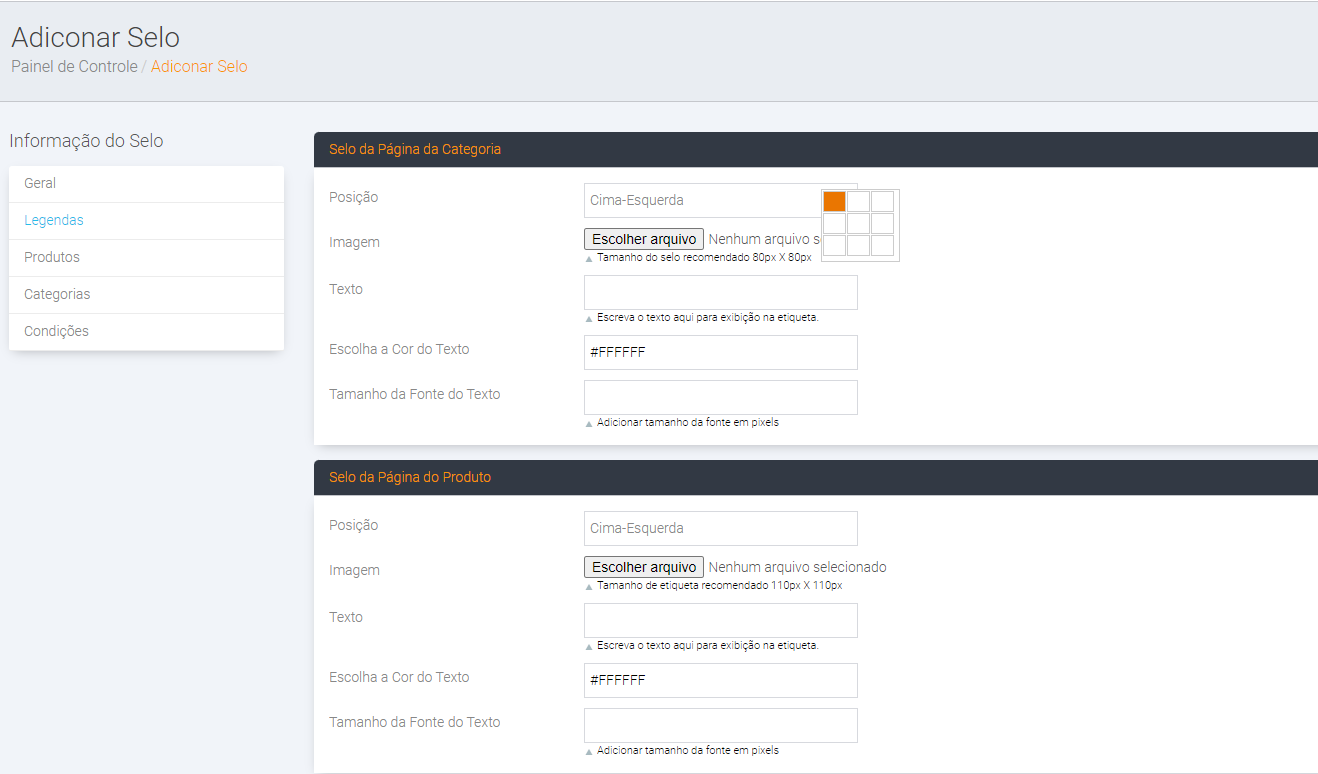Select the bottom-left cell in position grid
The height and width of the screenshot is (774, 1318).
835,246
